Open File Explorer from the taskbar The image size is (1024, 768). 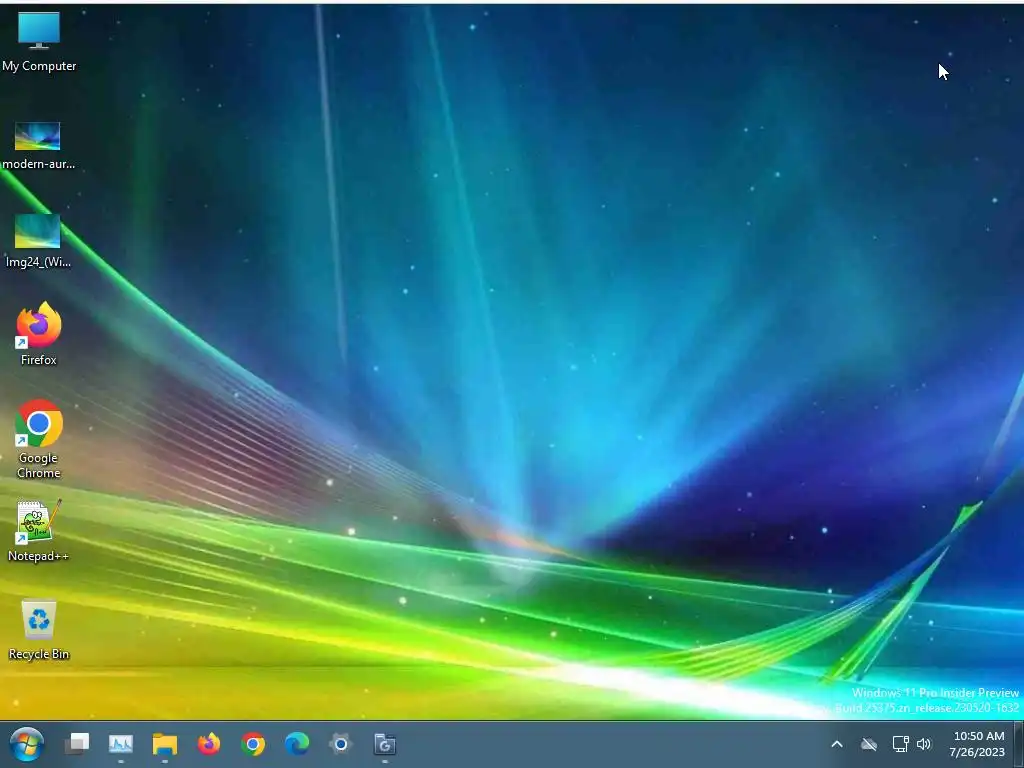click(165, 744)
